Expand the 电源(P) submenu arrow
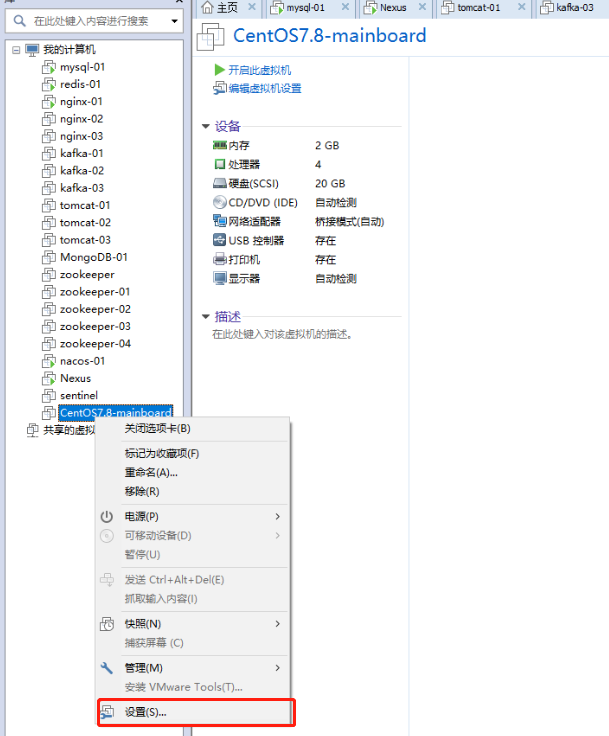 pyautogui.click(x=278, y=517)
